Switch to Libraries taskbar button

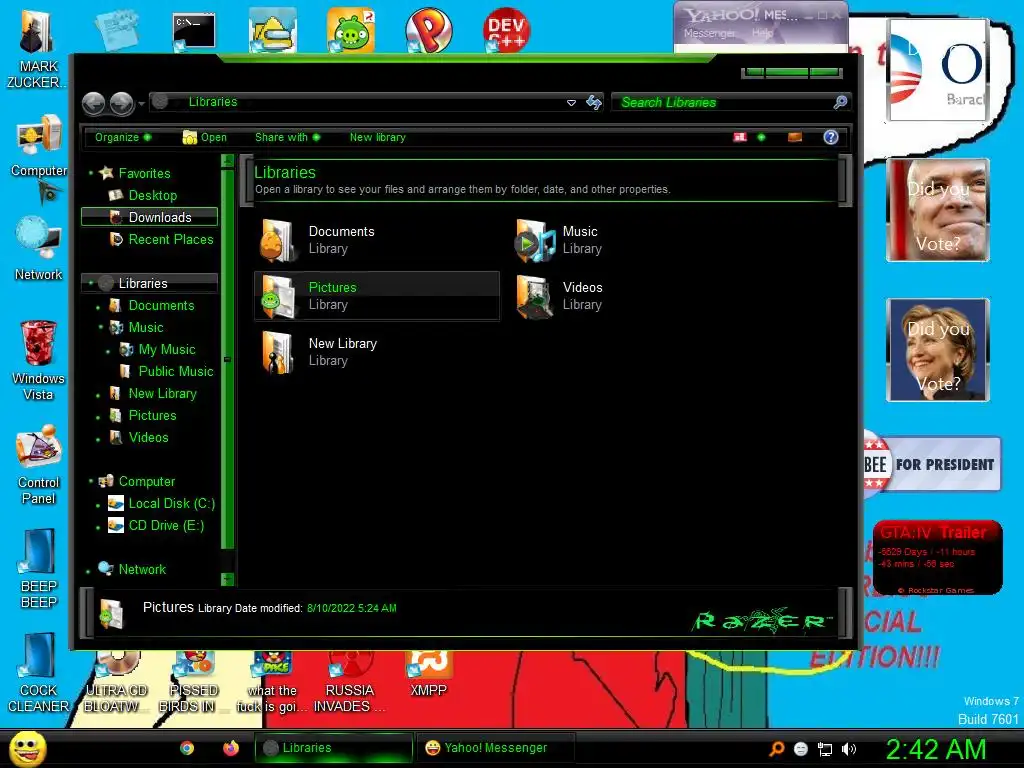[334, 748]
